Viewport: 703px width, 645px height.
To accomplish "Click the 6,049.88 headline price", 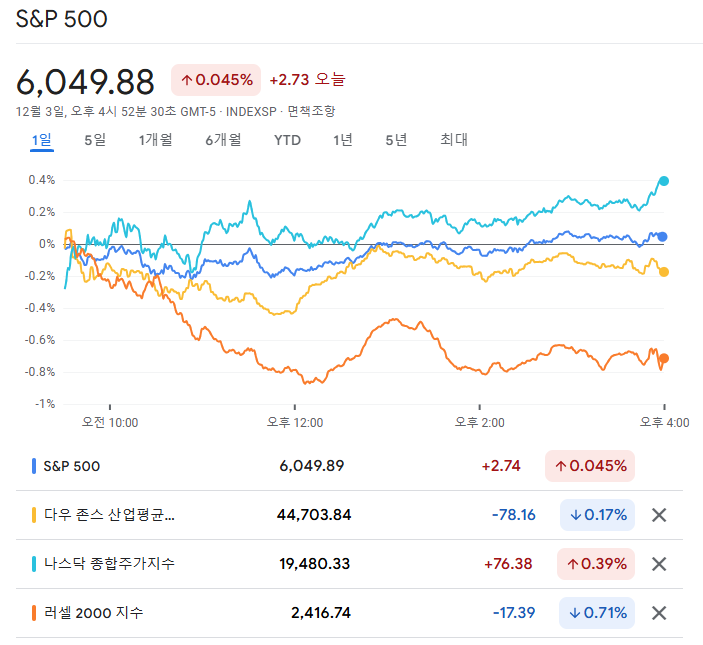I will (85, 82).
